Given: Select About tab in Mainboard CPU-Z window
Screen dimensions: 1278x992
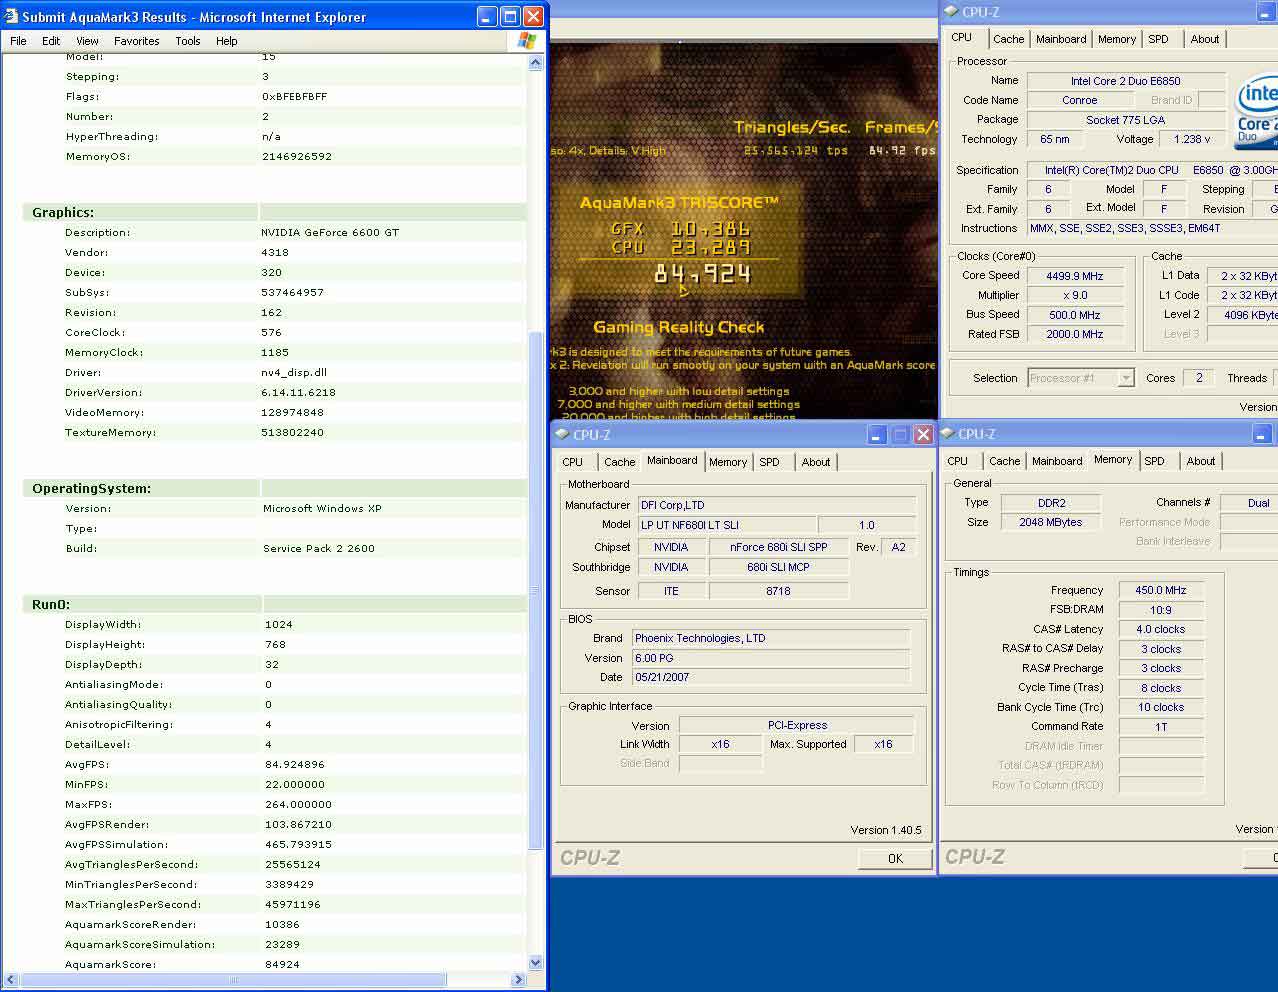Looking at the screenshot, I should click(816, 462).
